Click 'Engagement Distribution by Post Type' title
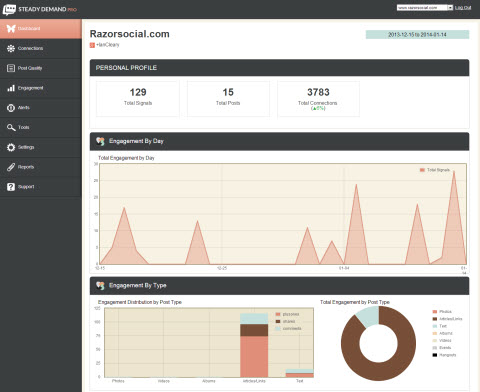The width and height of the screenshot is (480, 392). pos(140,302)
